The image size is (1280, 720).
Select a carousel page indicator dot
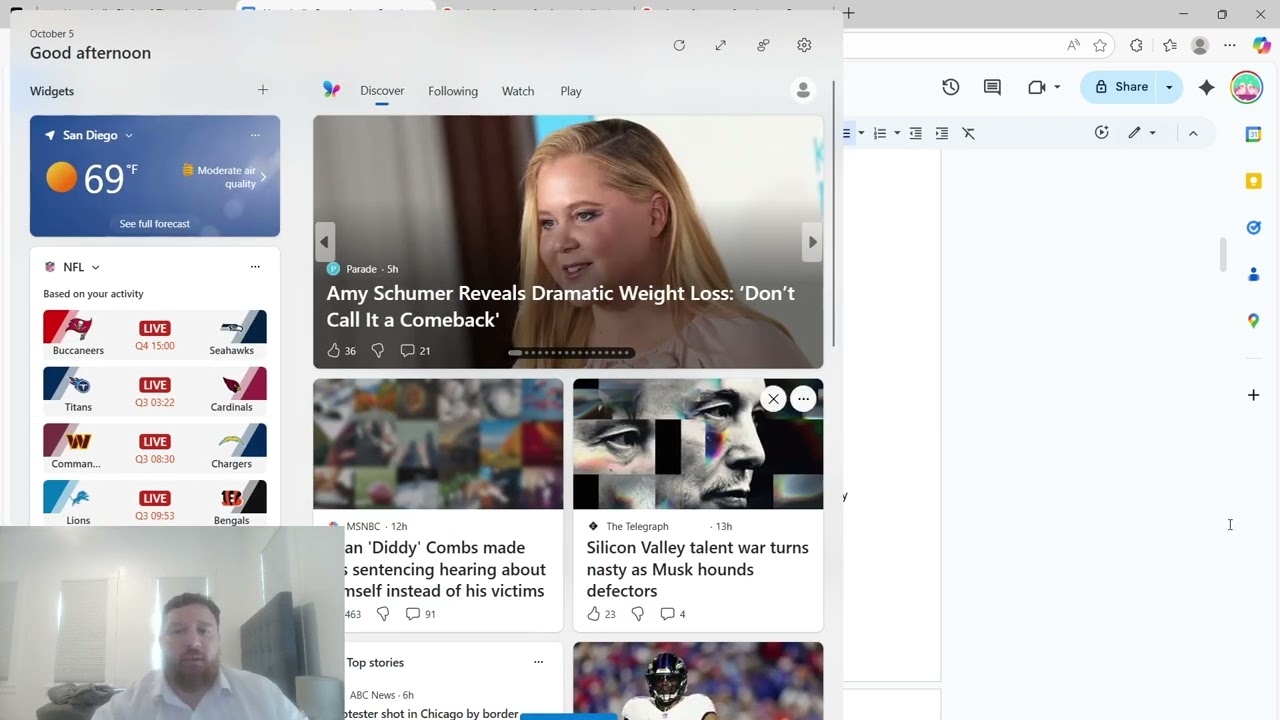click(x=570, y=352)
